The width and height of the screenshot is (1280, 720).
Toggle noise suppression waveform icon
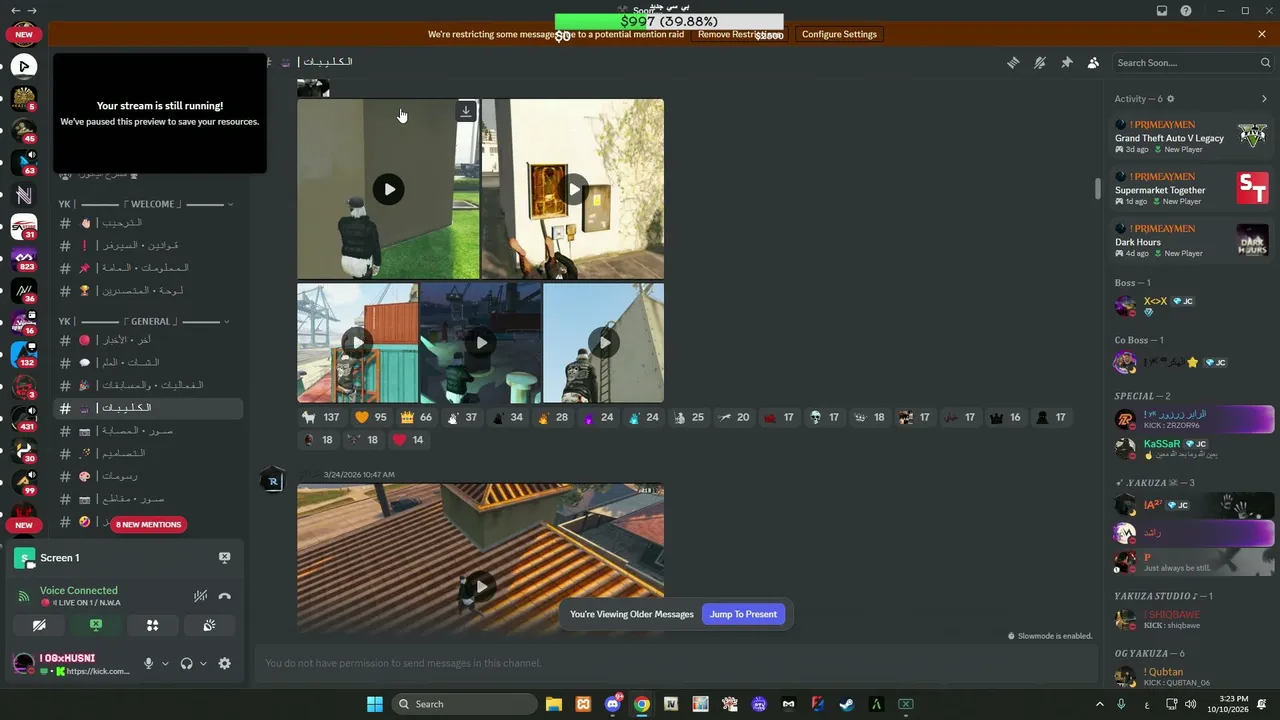(x=200, y=596)
